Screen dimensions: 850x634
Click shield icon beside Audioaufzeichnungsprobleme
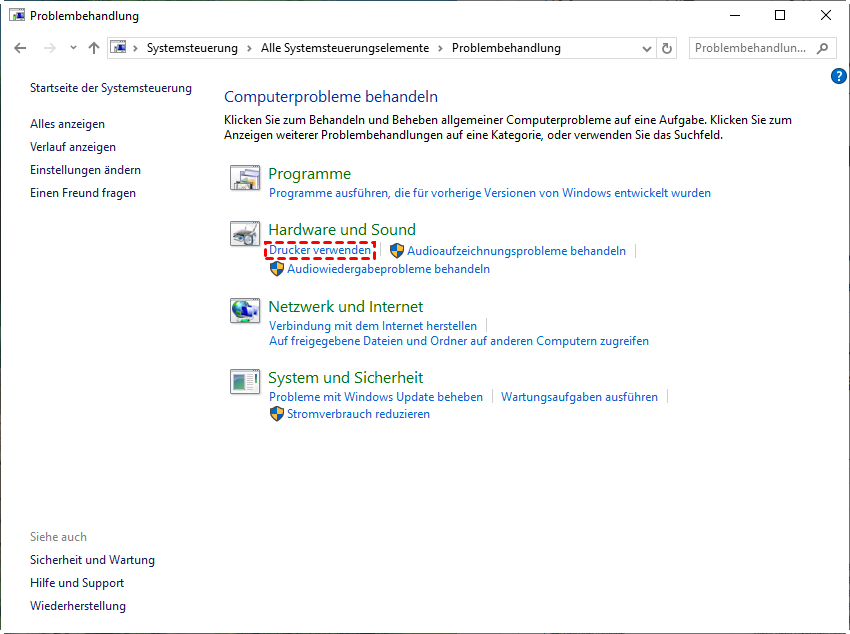pos(397,250)
